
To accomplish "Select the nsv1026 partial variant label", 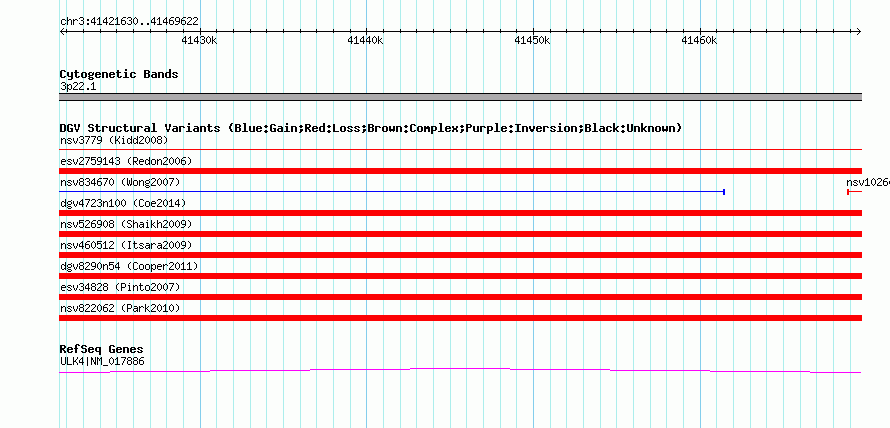I will tap(868, 182).
